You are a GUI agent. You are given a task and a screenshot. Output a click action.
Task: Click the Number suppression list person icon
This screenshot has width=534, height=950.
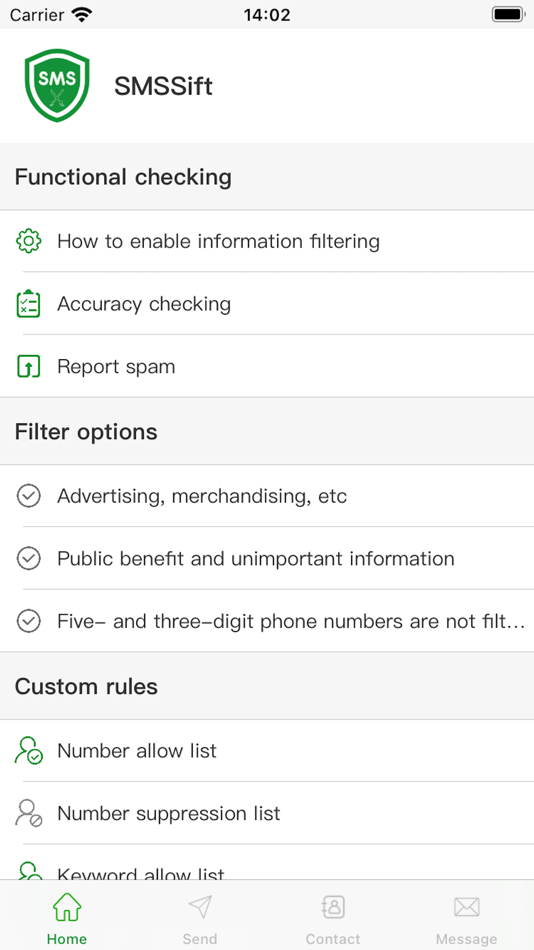click(x=28, y=813)
